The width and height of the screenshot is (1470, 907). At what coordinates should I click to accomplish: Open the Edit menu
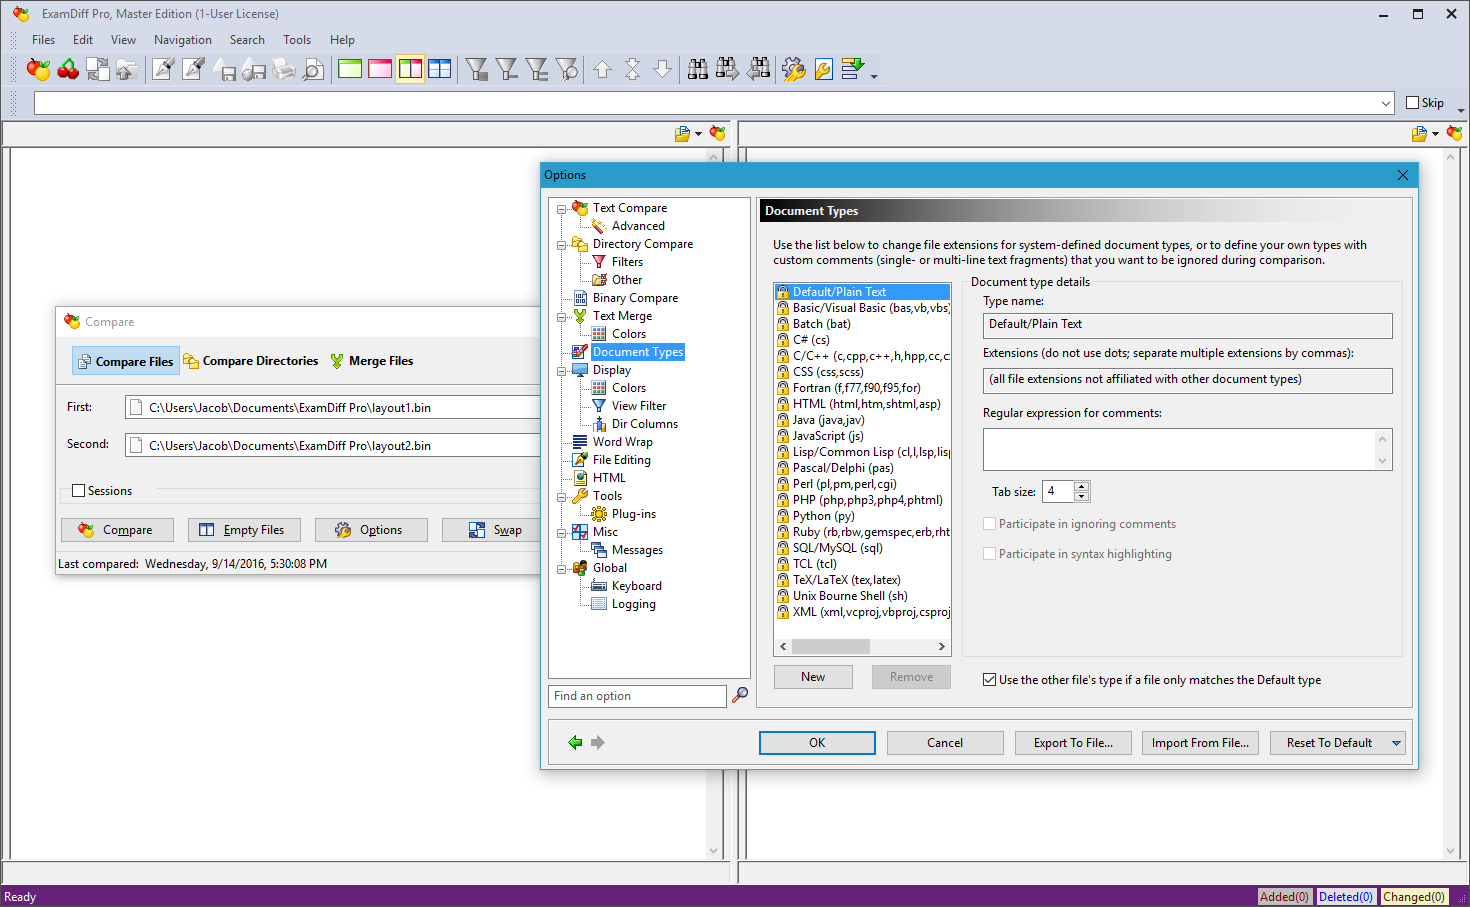pos(83,40)
